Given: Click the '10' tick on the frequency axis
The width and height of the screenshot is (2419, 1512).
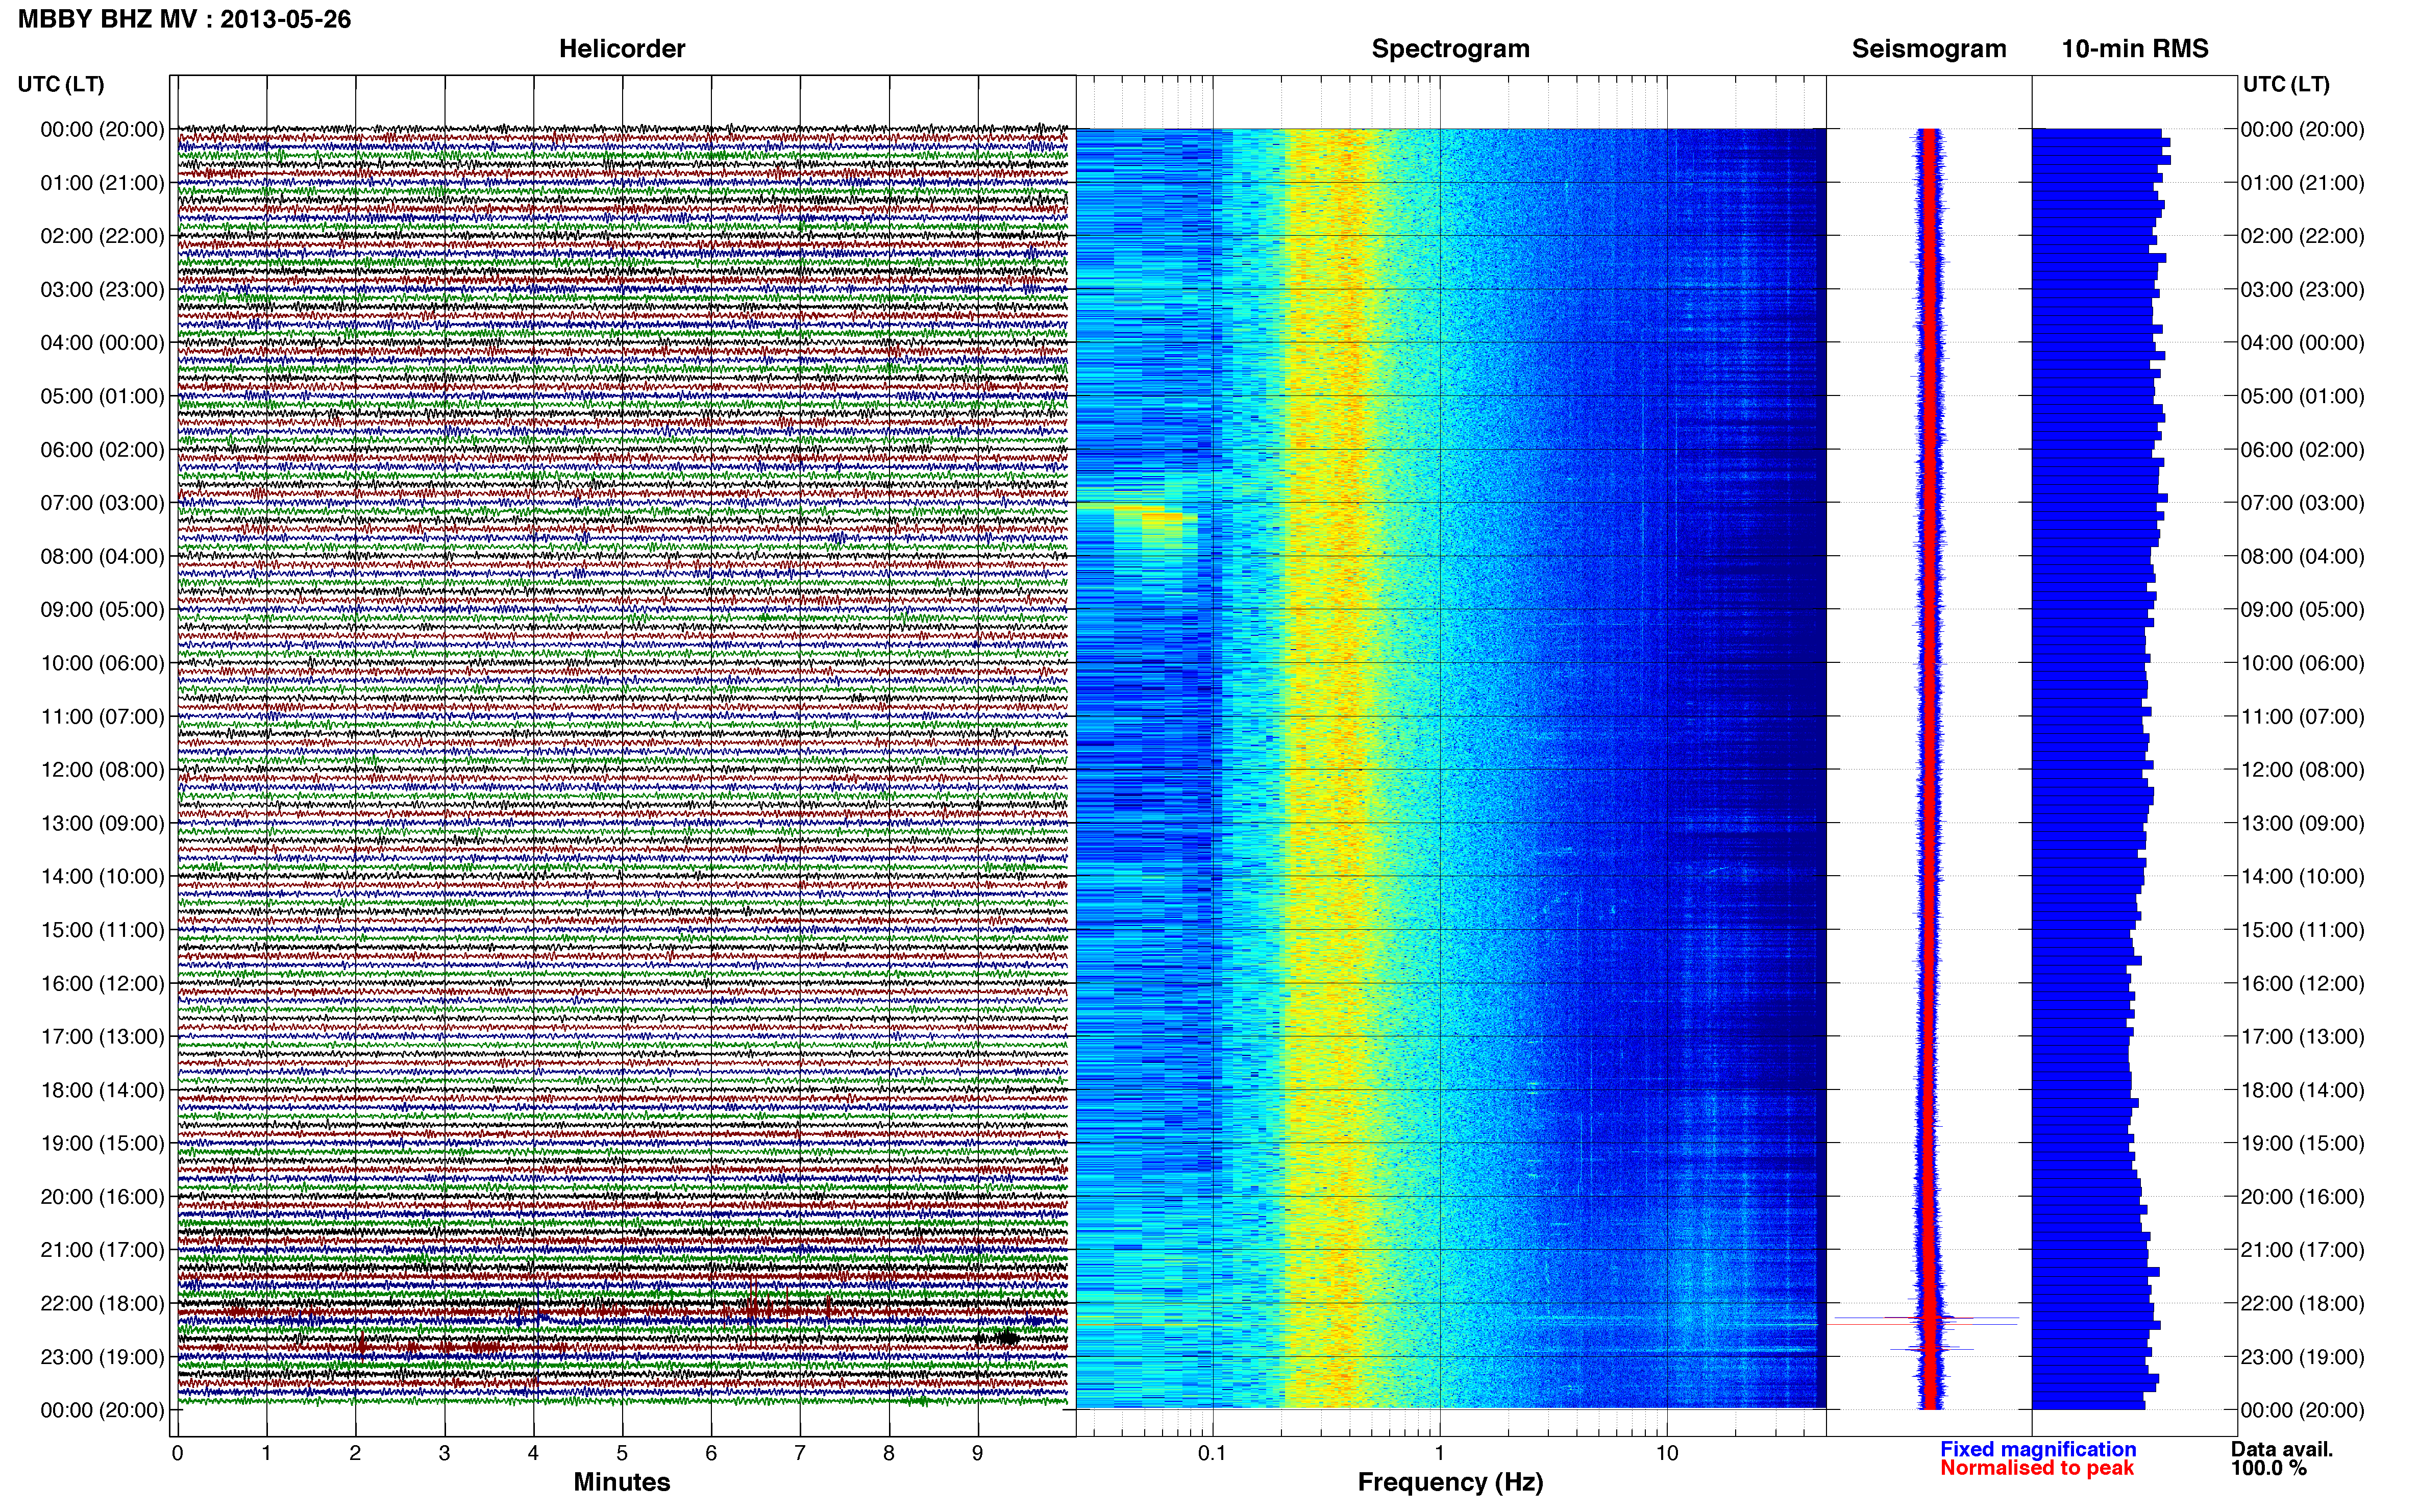Looking at the screenshot, I should click(1666, 1453).
